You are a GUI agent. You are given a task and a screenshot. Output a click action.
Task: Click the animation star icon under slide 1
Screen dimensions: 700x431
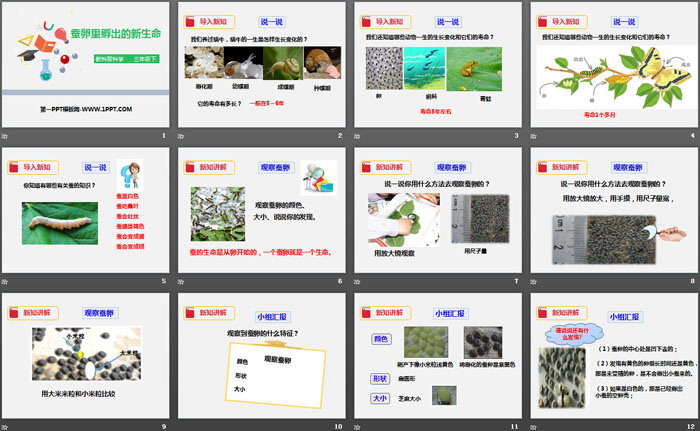[x=5, y=136]
